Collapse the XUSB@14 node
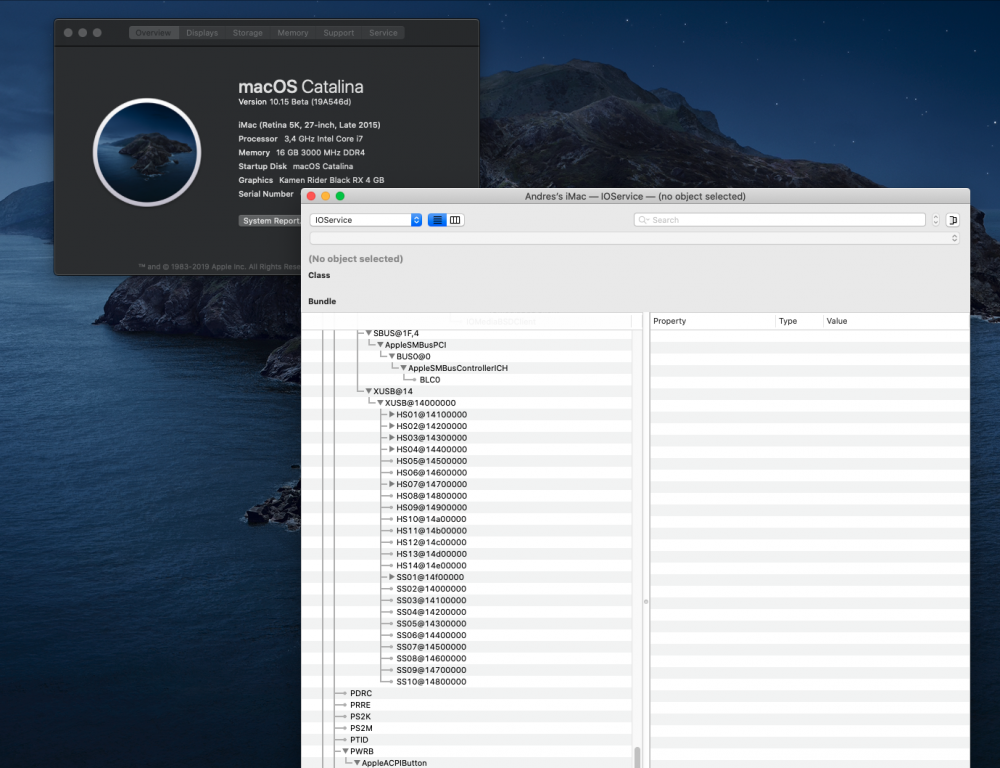 369,391
